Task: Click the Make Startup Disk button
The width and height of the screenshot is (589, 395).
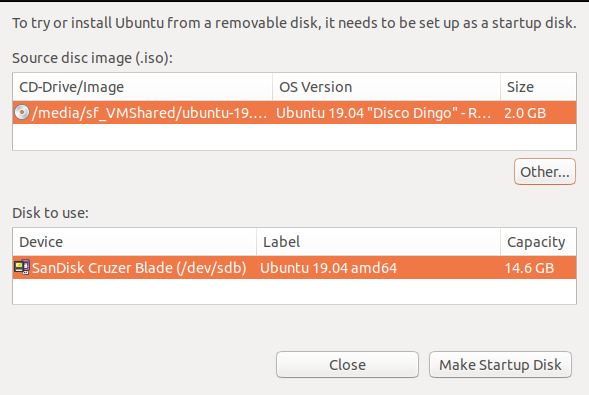Action: pos(500,364)
